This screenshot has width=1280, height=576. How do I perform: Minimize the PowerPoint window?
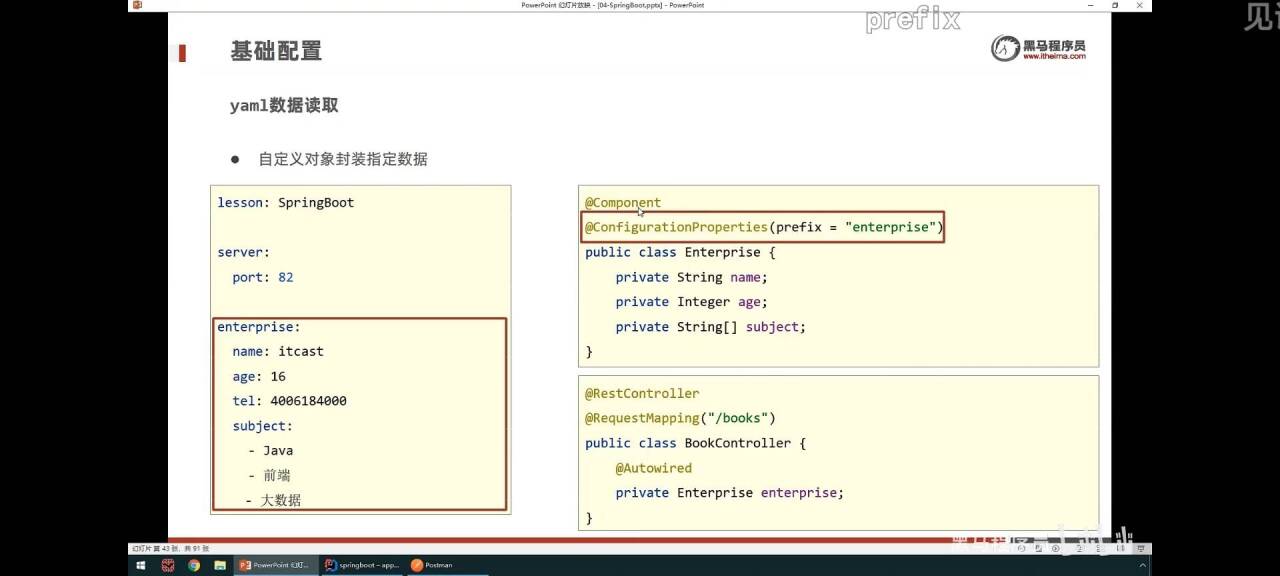(1091, 5)
